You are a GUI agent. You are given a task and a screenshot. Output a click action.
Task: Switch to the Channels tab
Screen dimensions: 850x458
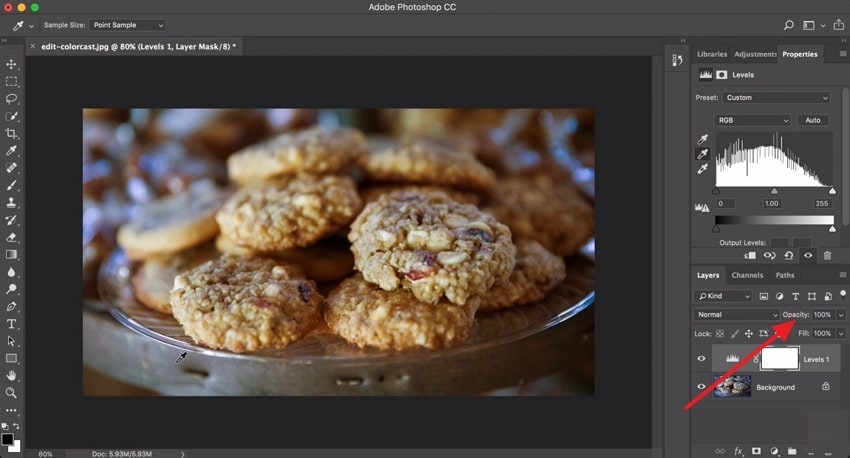(747, 275)
